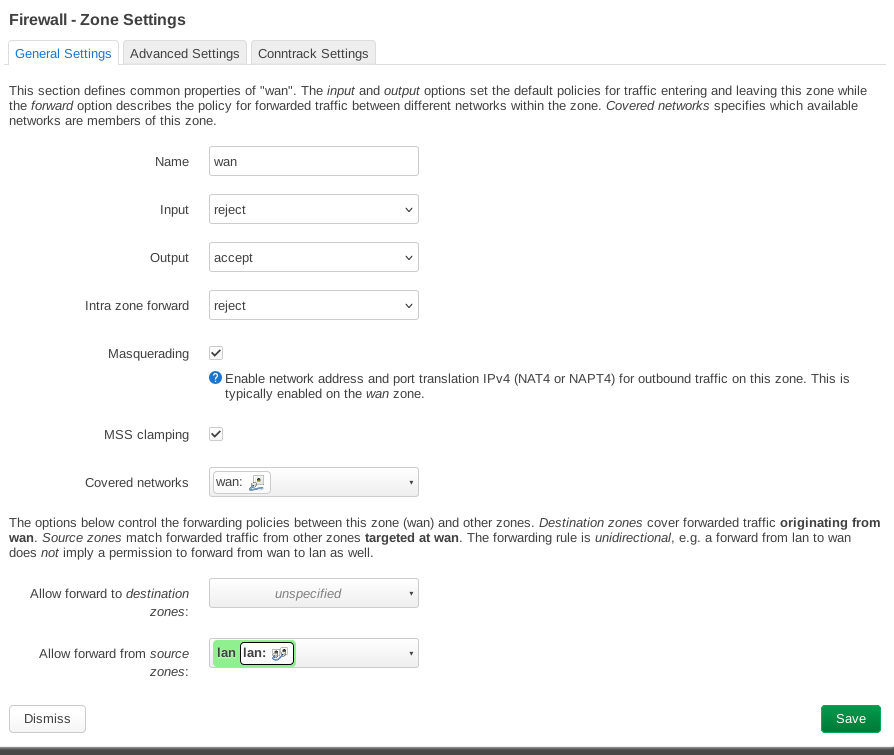
Task: Click the Dismiss button
Action: click(47, 719)
